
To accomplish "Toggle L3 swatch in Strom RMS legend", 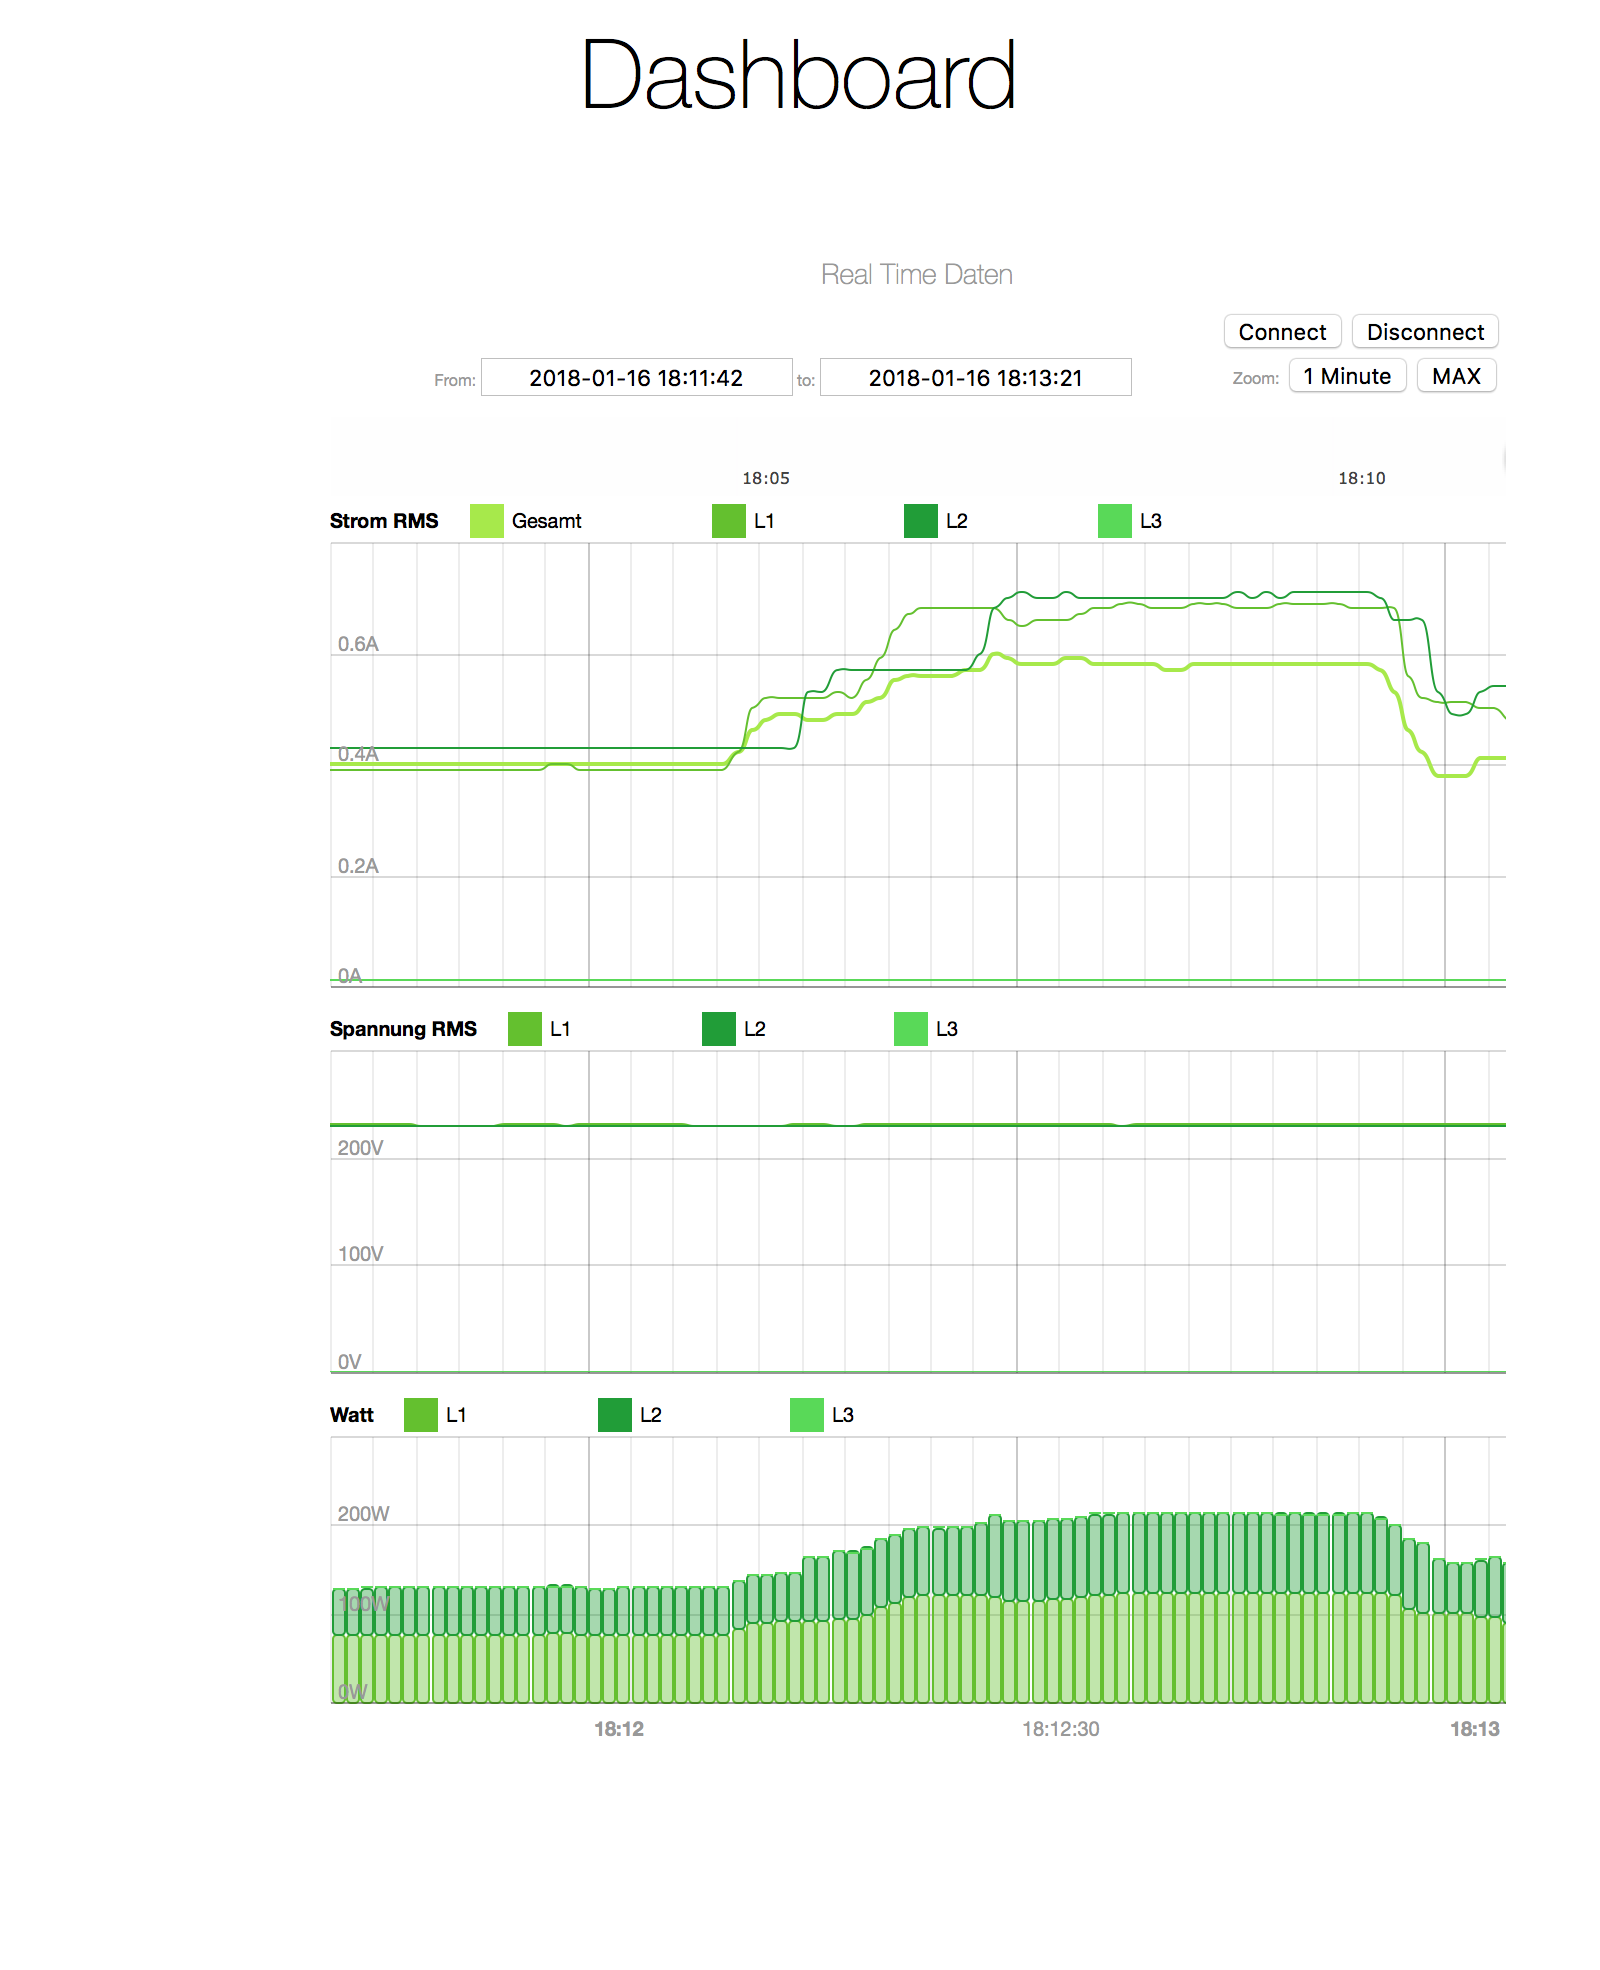I will (x=1115, y=521).
